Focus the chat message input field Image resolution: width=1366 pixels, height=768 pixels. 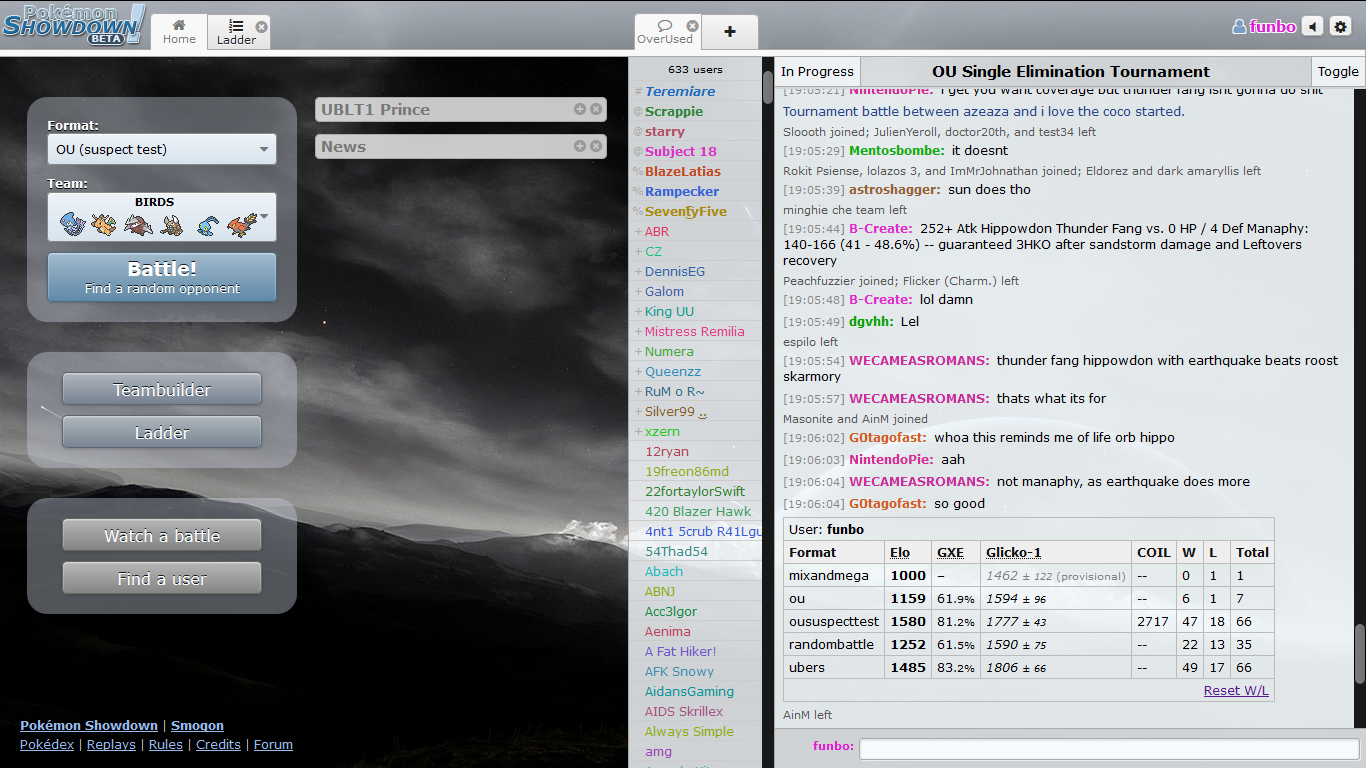point(1108,748)
